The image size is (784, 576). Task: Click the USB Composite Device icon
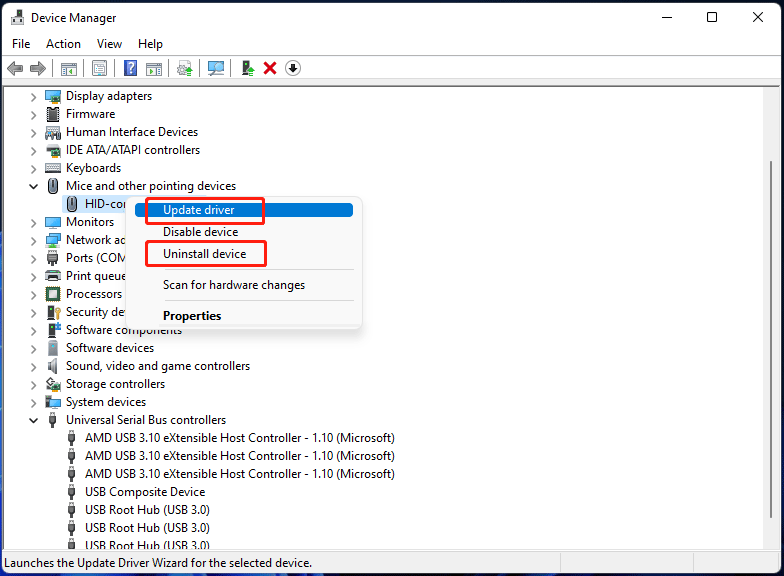tap(72, 492)
